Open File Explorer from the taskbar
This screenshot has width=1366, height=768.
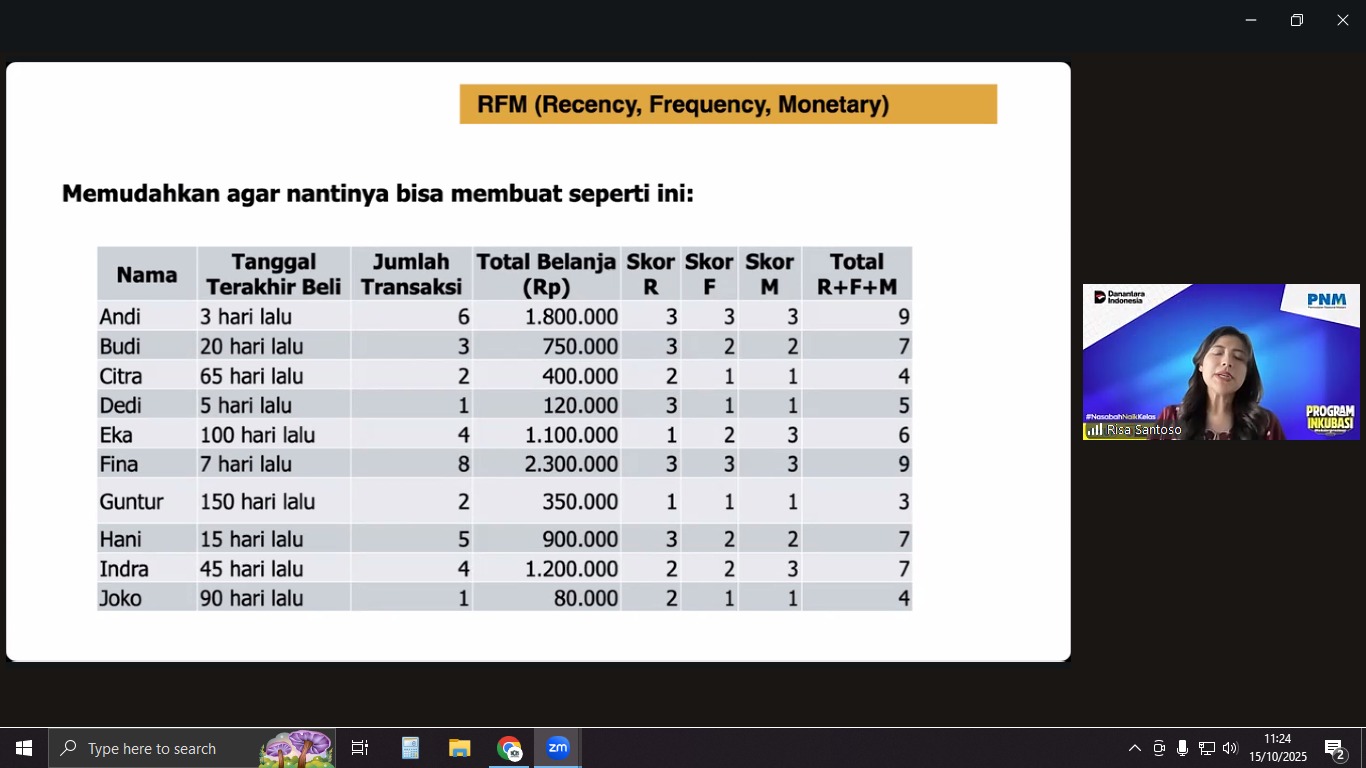pyautogui.click(x=459, y=748)
